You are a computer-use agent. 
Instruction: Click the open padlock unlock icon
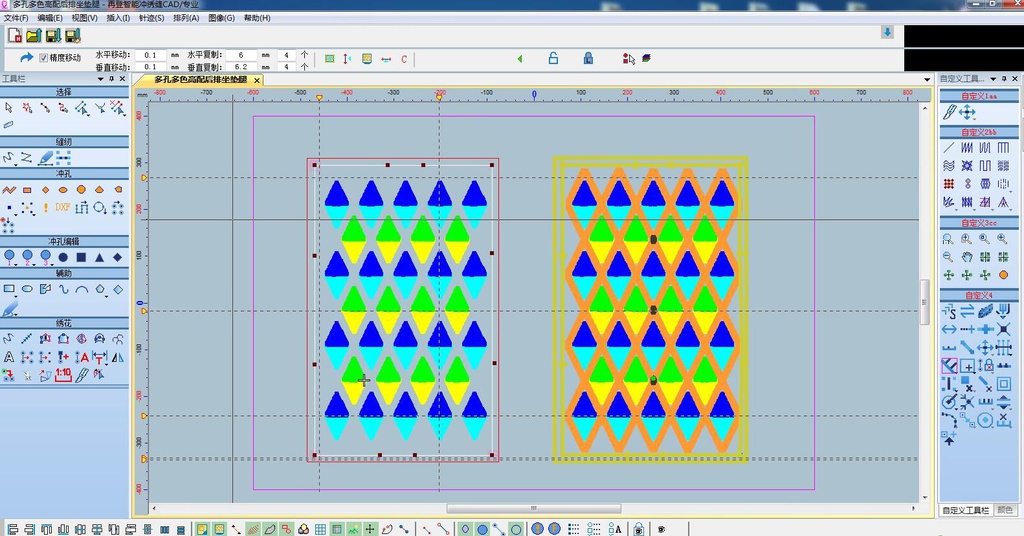553,59
